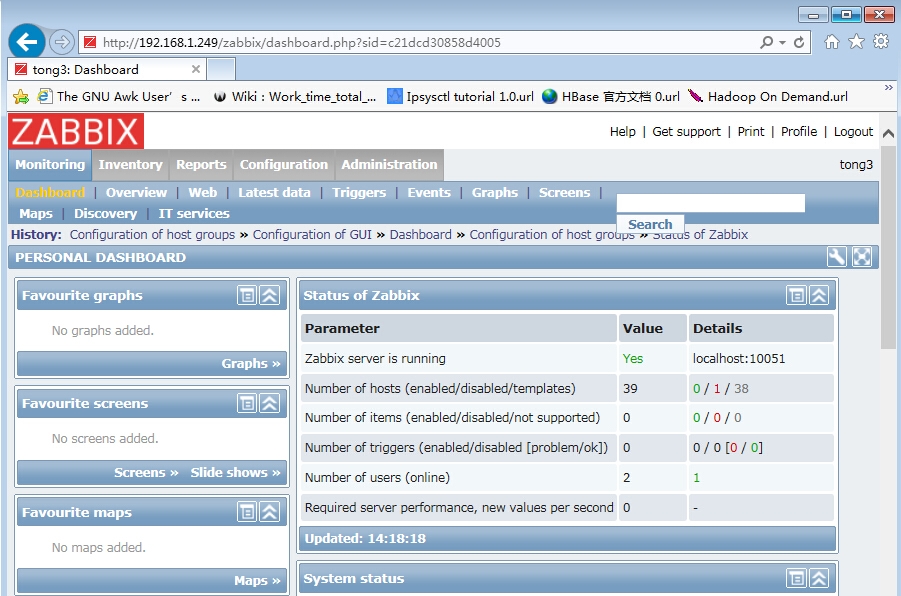Open the Screens submenu item
Screen dimensions: 901x596
click(564, 193)
